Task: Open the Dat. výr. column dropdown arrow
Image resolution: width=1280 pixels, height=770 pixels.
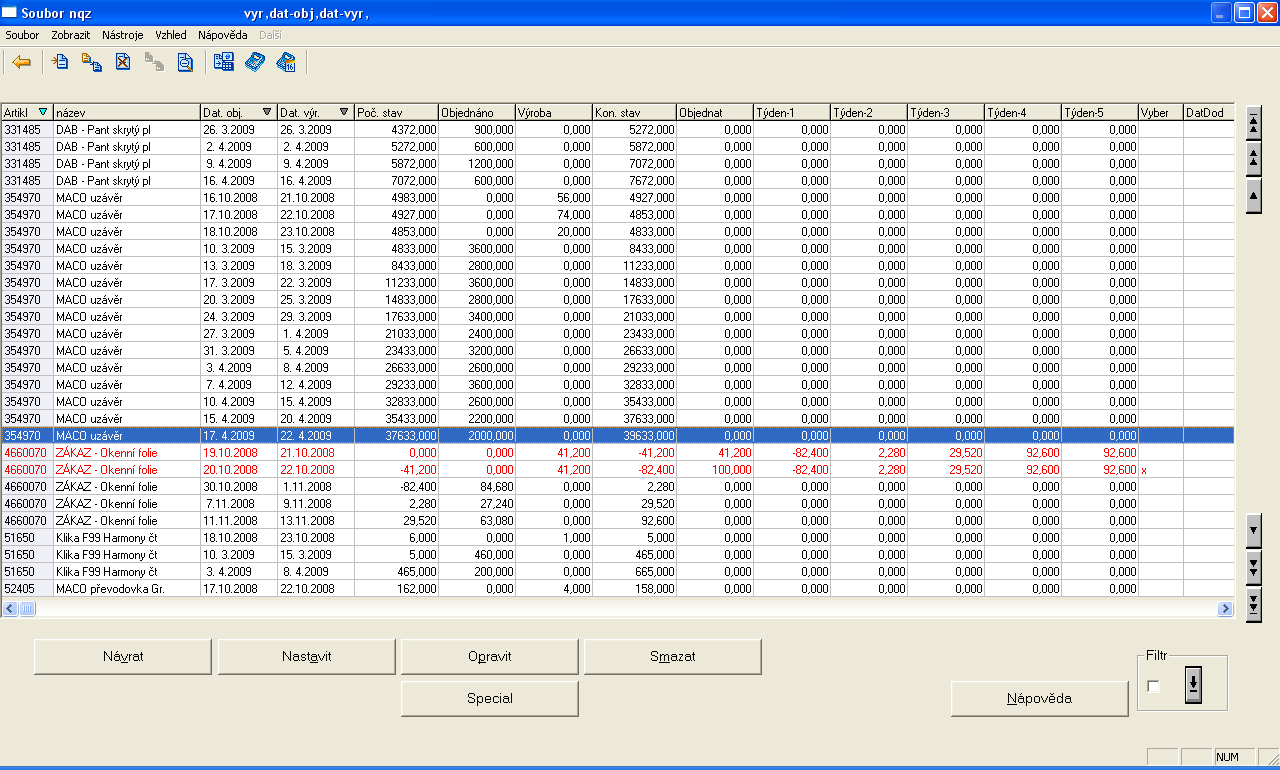Action: pyautogui.click(x=344, y=112)
